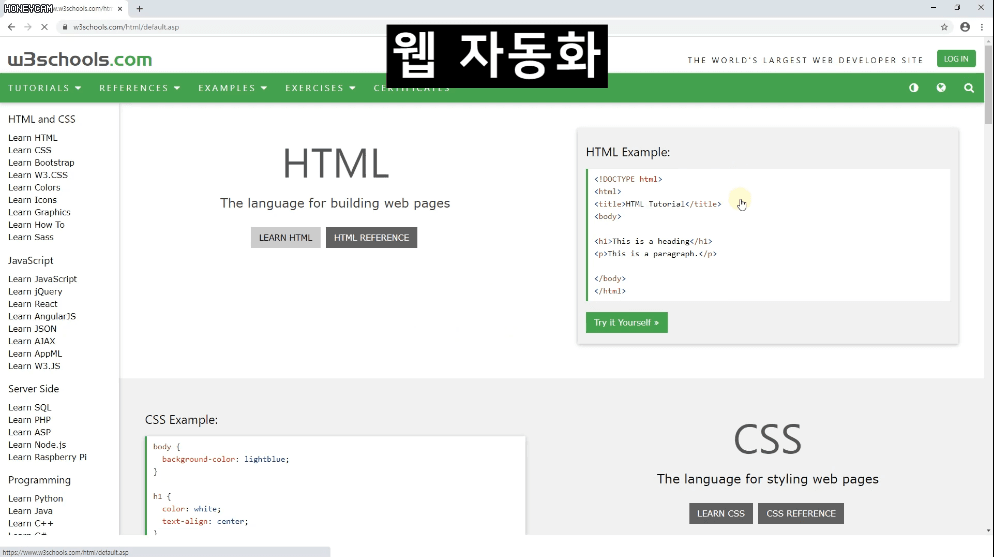
Task: Open Learn AJAX sidebar link
Action: pos(32,341)
